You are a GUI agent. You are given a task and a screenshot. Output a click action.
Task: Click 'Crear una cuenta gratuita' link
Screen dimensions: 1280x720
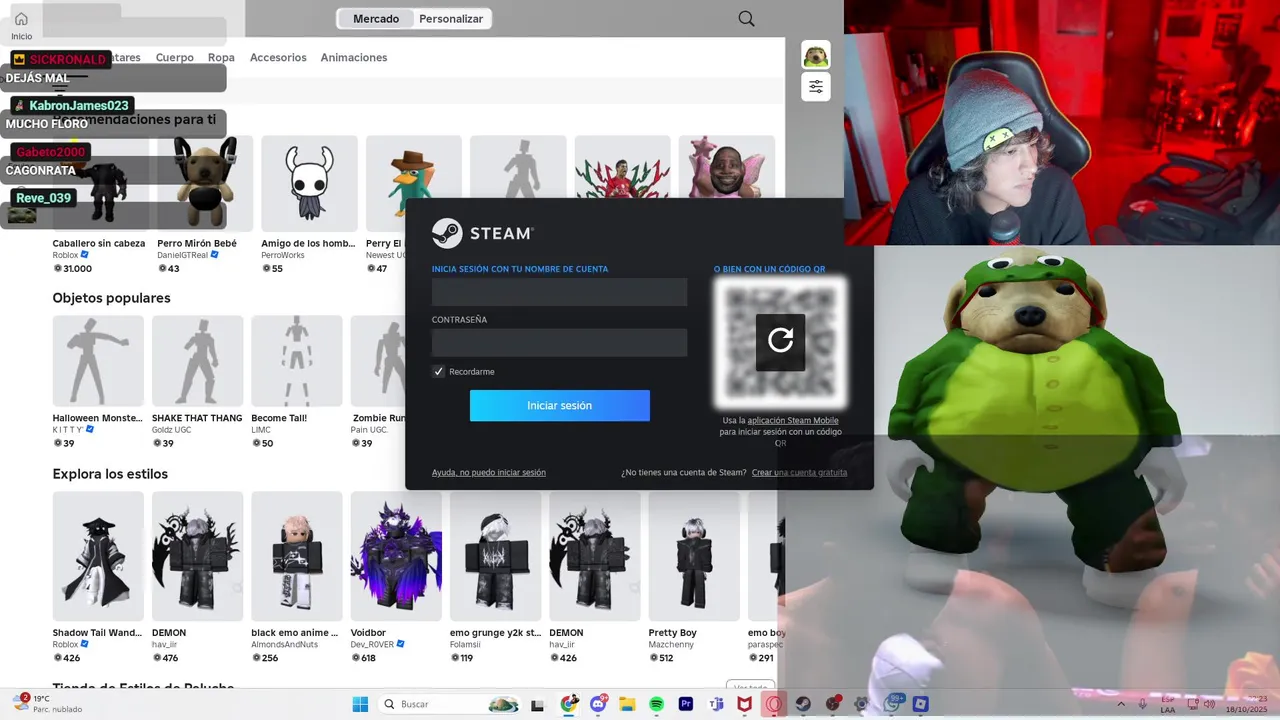coord(799,472)
